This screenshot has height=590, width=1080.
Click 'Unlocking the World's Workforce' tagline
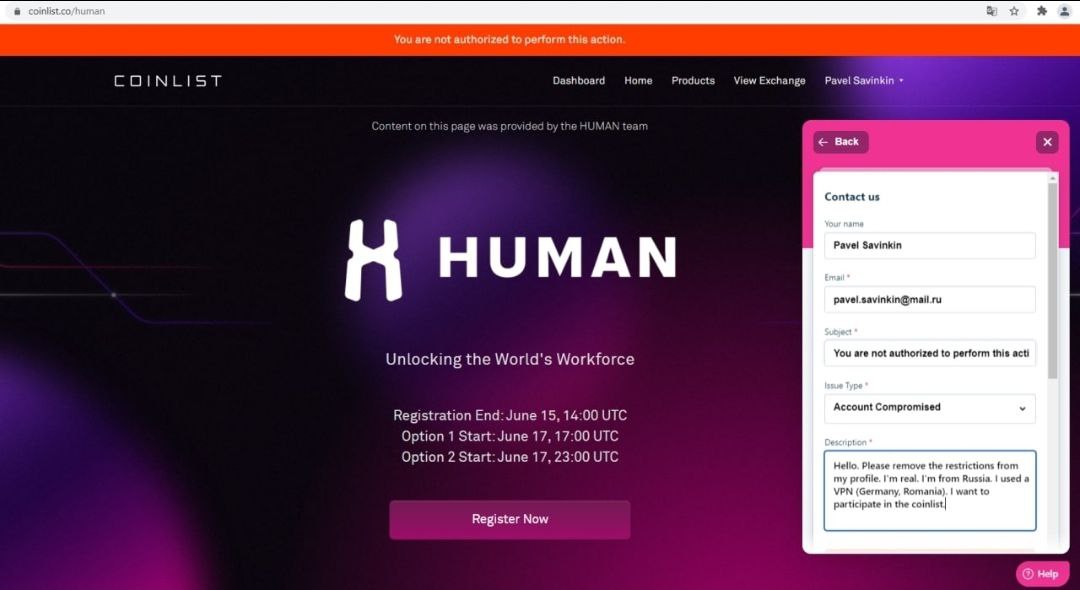(x=510, y=359)
